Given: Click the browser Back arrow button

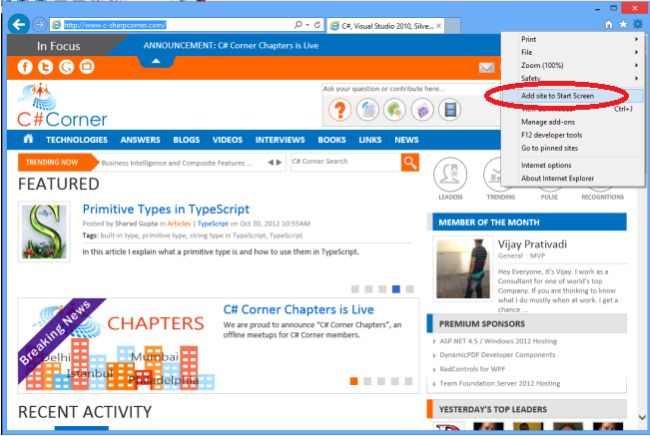Looking at the screenshot, I should pyautogui.click(x=18, y=25).
